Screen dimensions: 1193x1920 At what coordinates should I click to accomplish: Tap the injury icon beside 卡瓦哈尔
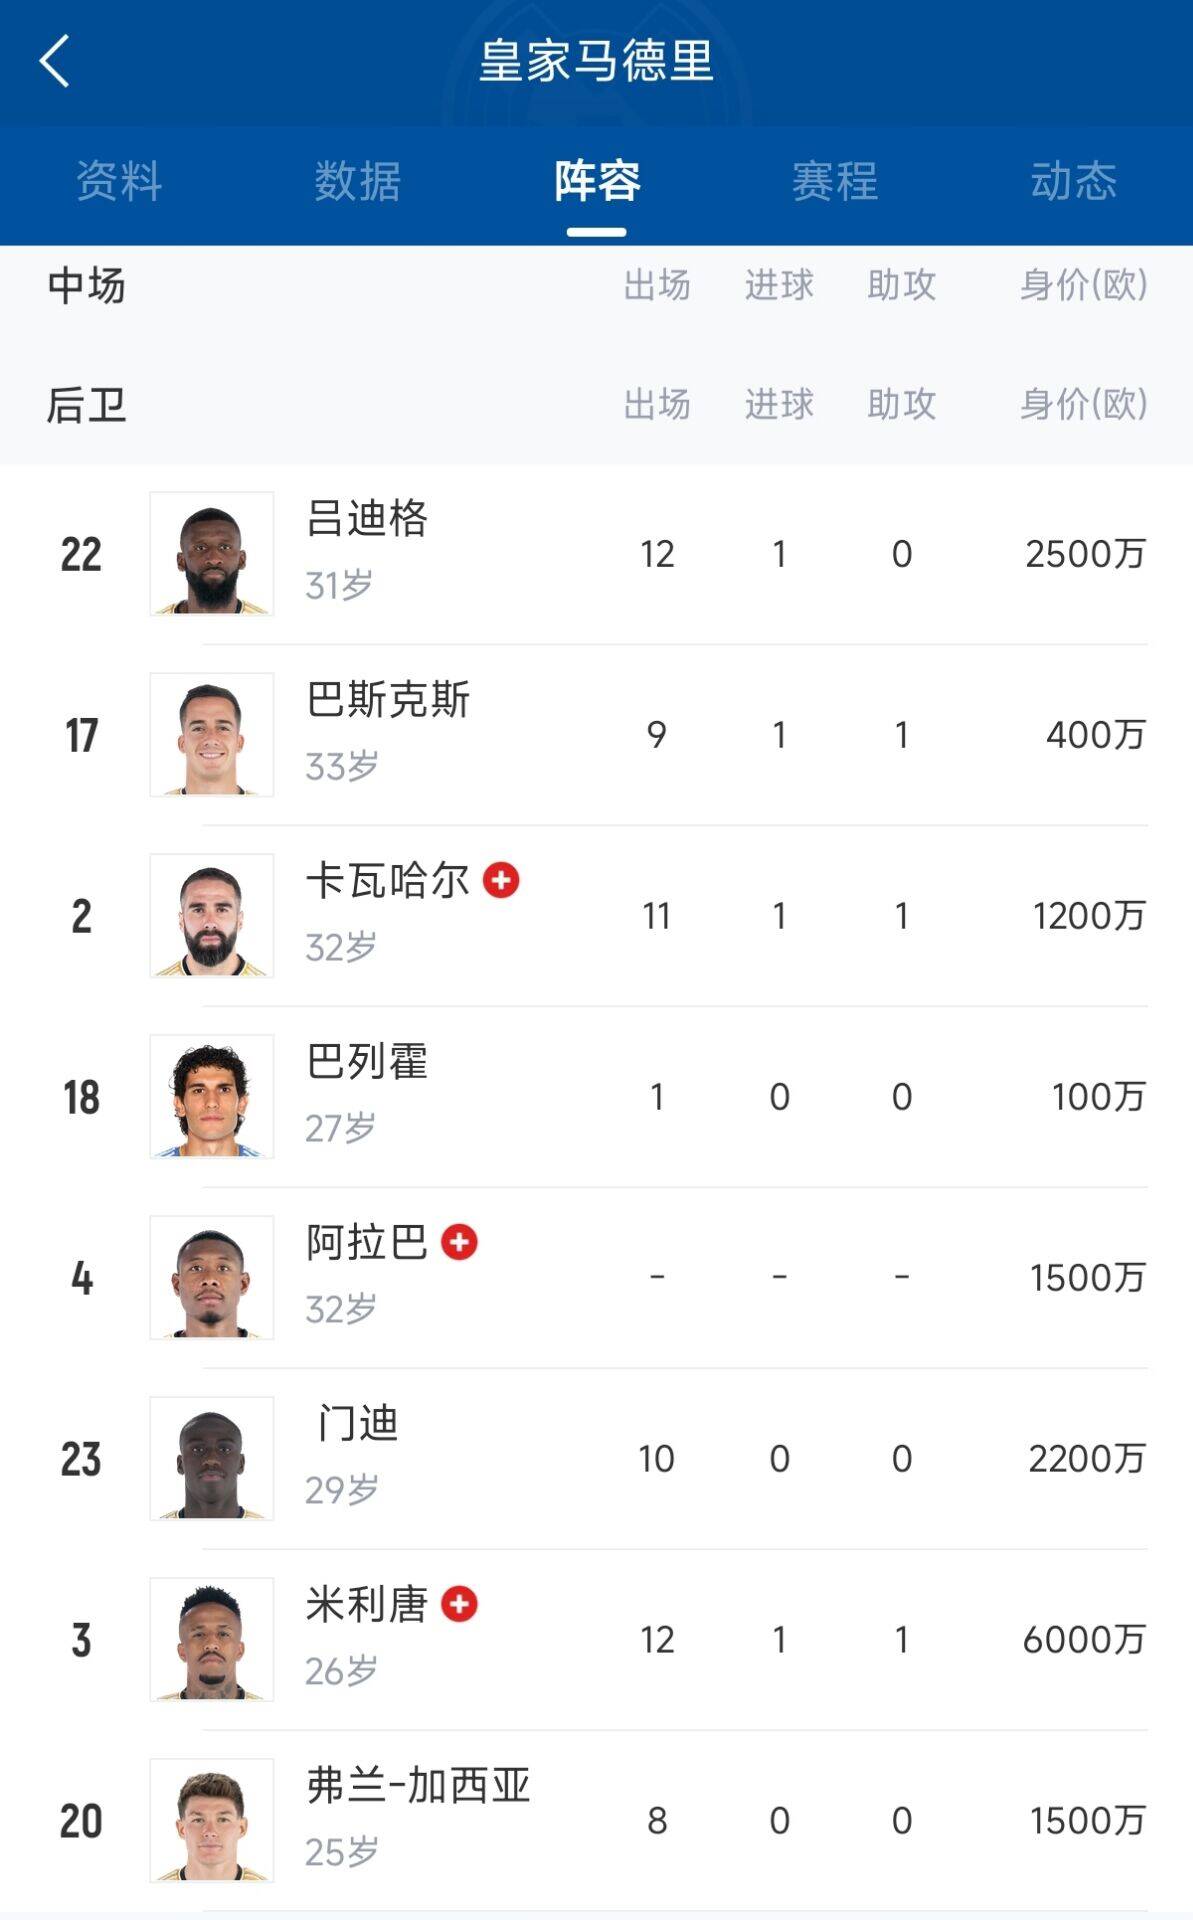tap(501, 880)
